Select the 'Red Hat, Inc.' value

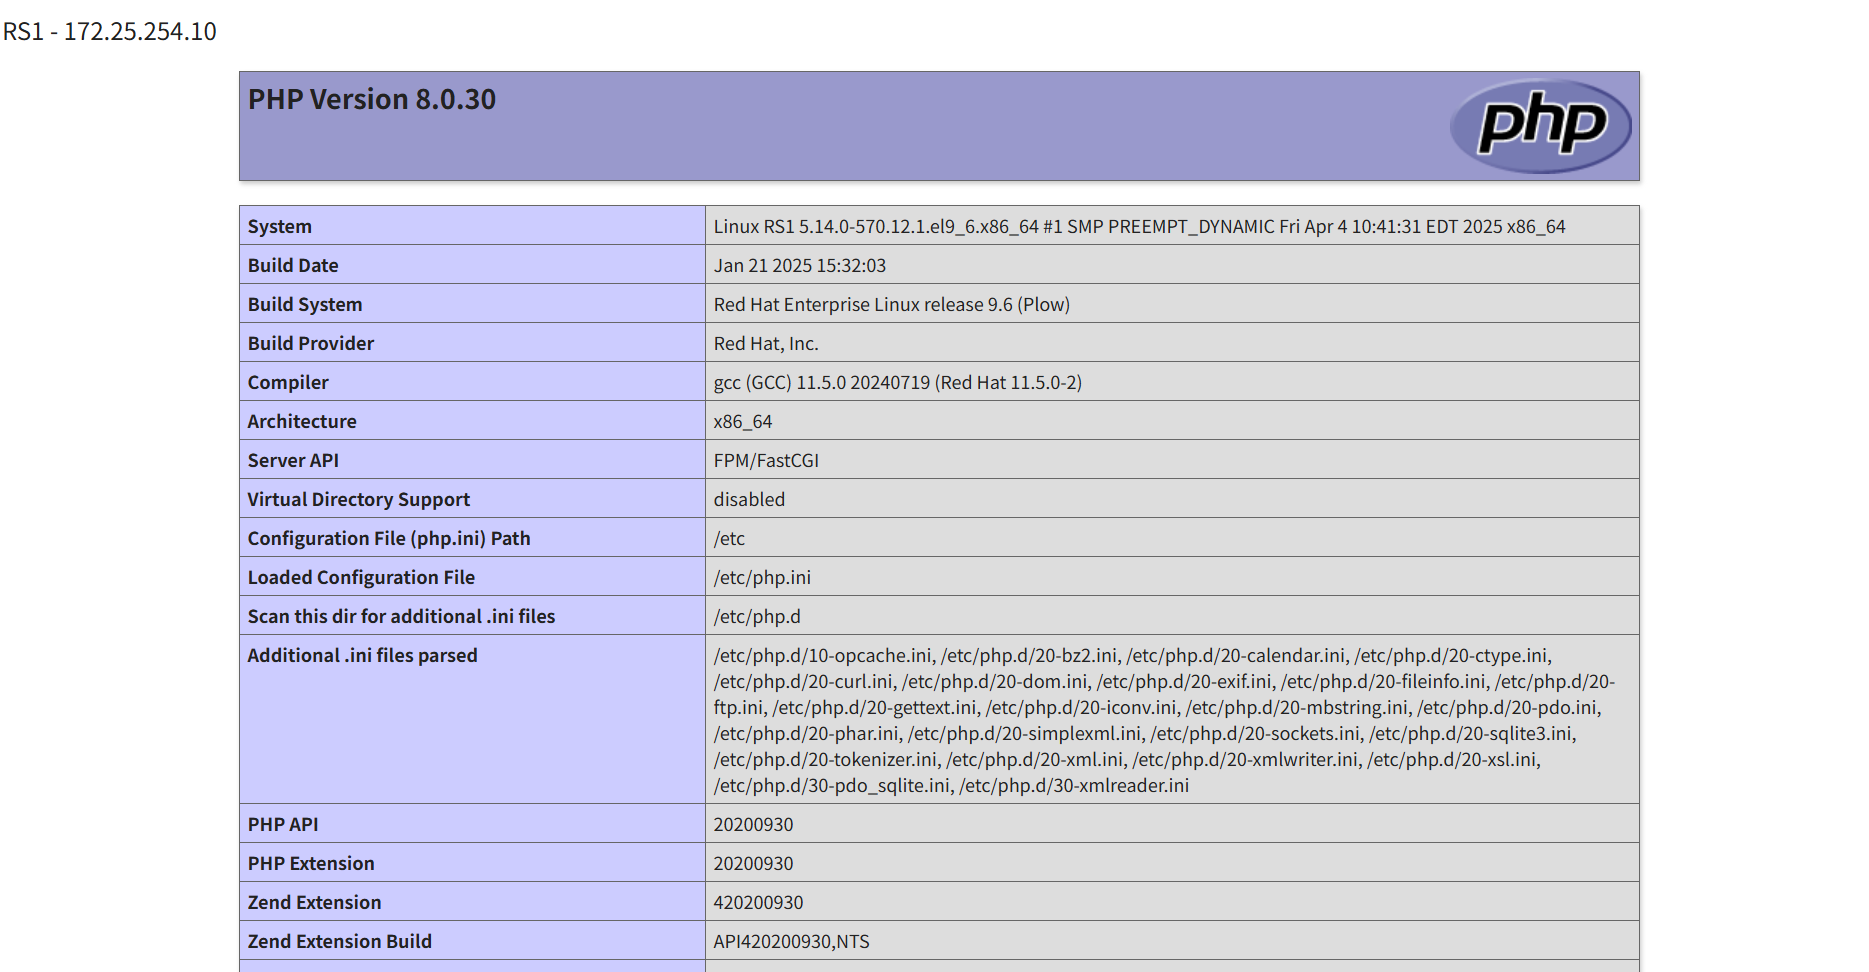click(x=766, y=344)
